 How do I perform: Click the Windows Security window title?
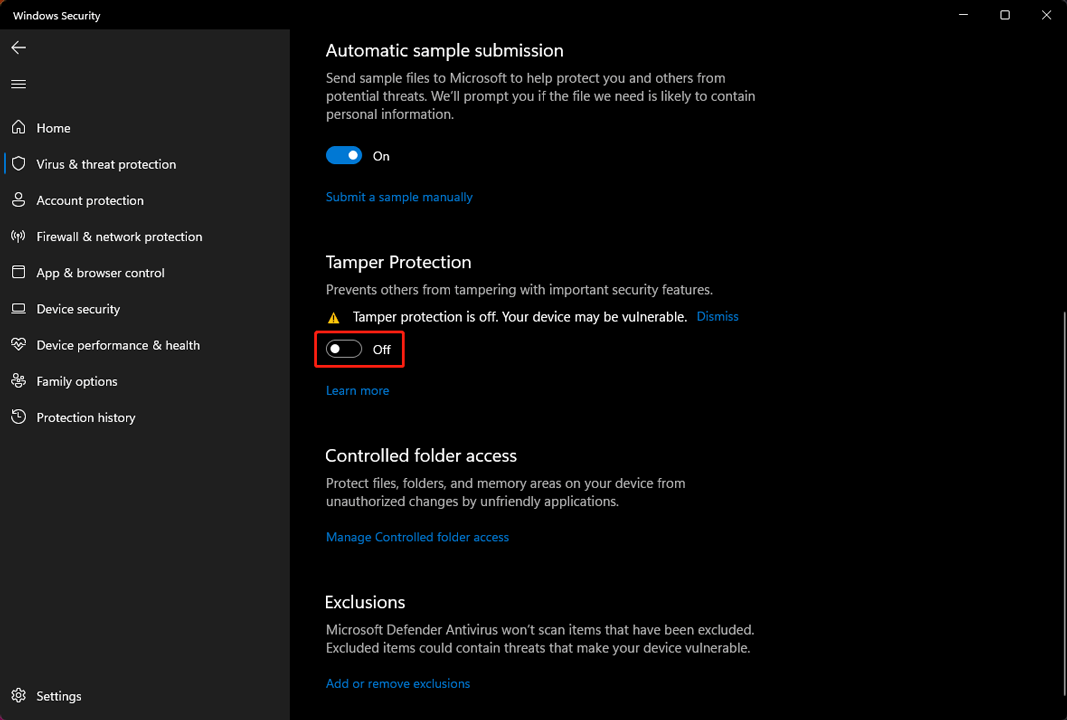(x=56, y=15)
